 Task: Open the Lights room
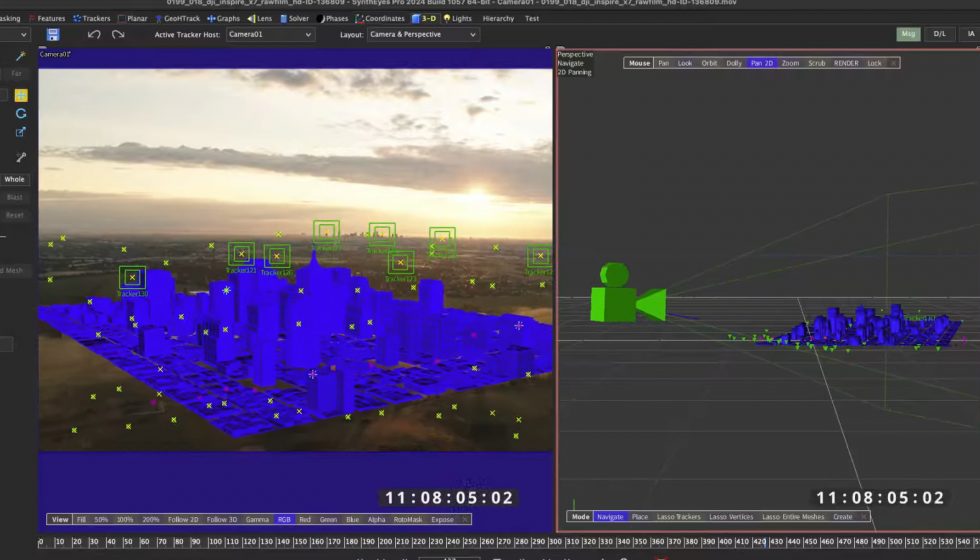458,18
